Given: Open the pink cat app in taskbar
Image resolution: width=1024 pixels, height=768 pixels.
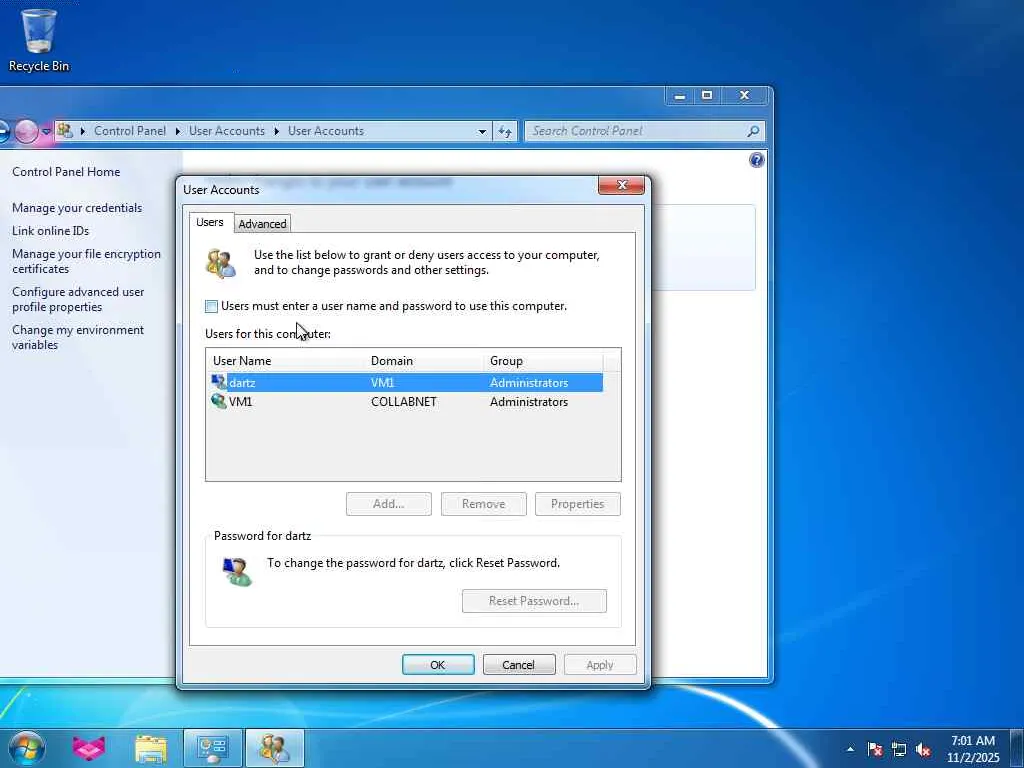Looking at the screenshot, I should pyautogui.click(x=89, y=748).
